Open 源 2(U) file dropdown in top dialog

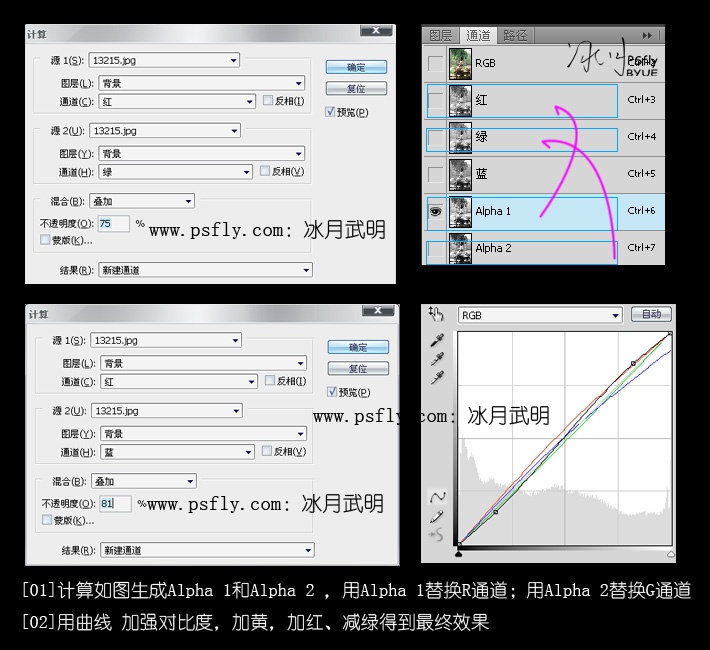point(165,131)
